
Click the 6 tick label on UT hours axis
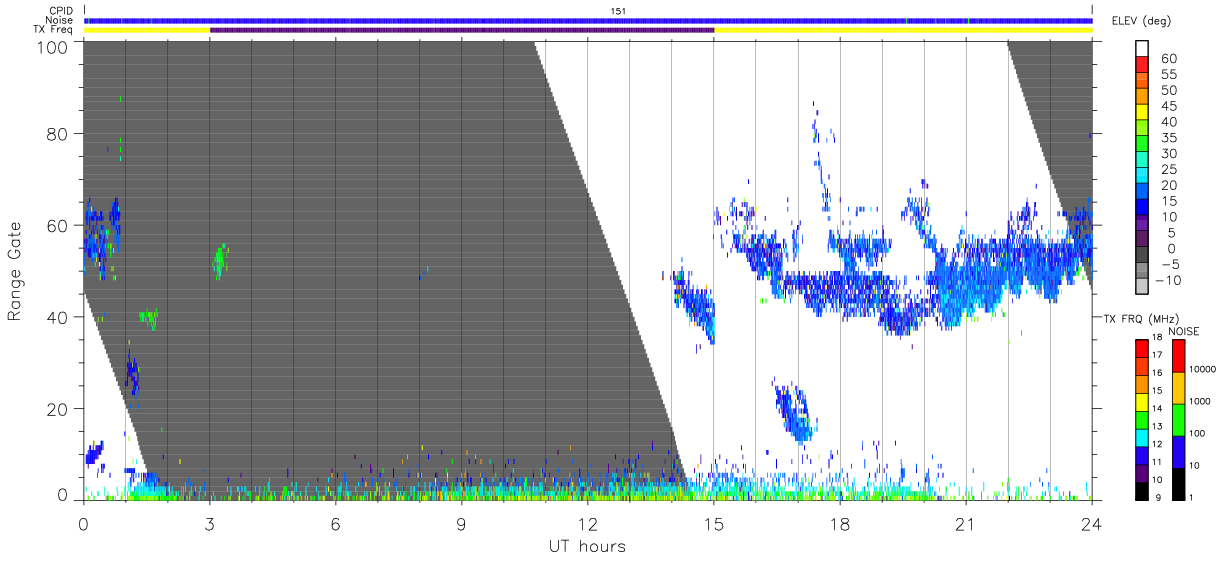pos(336,523)
